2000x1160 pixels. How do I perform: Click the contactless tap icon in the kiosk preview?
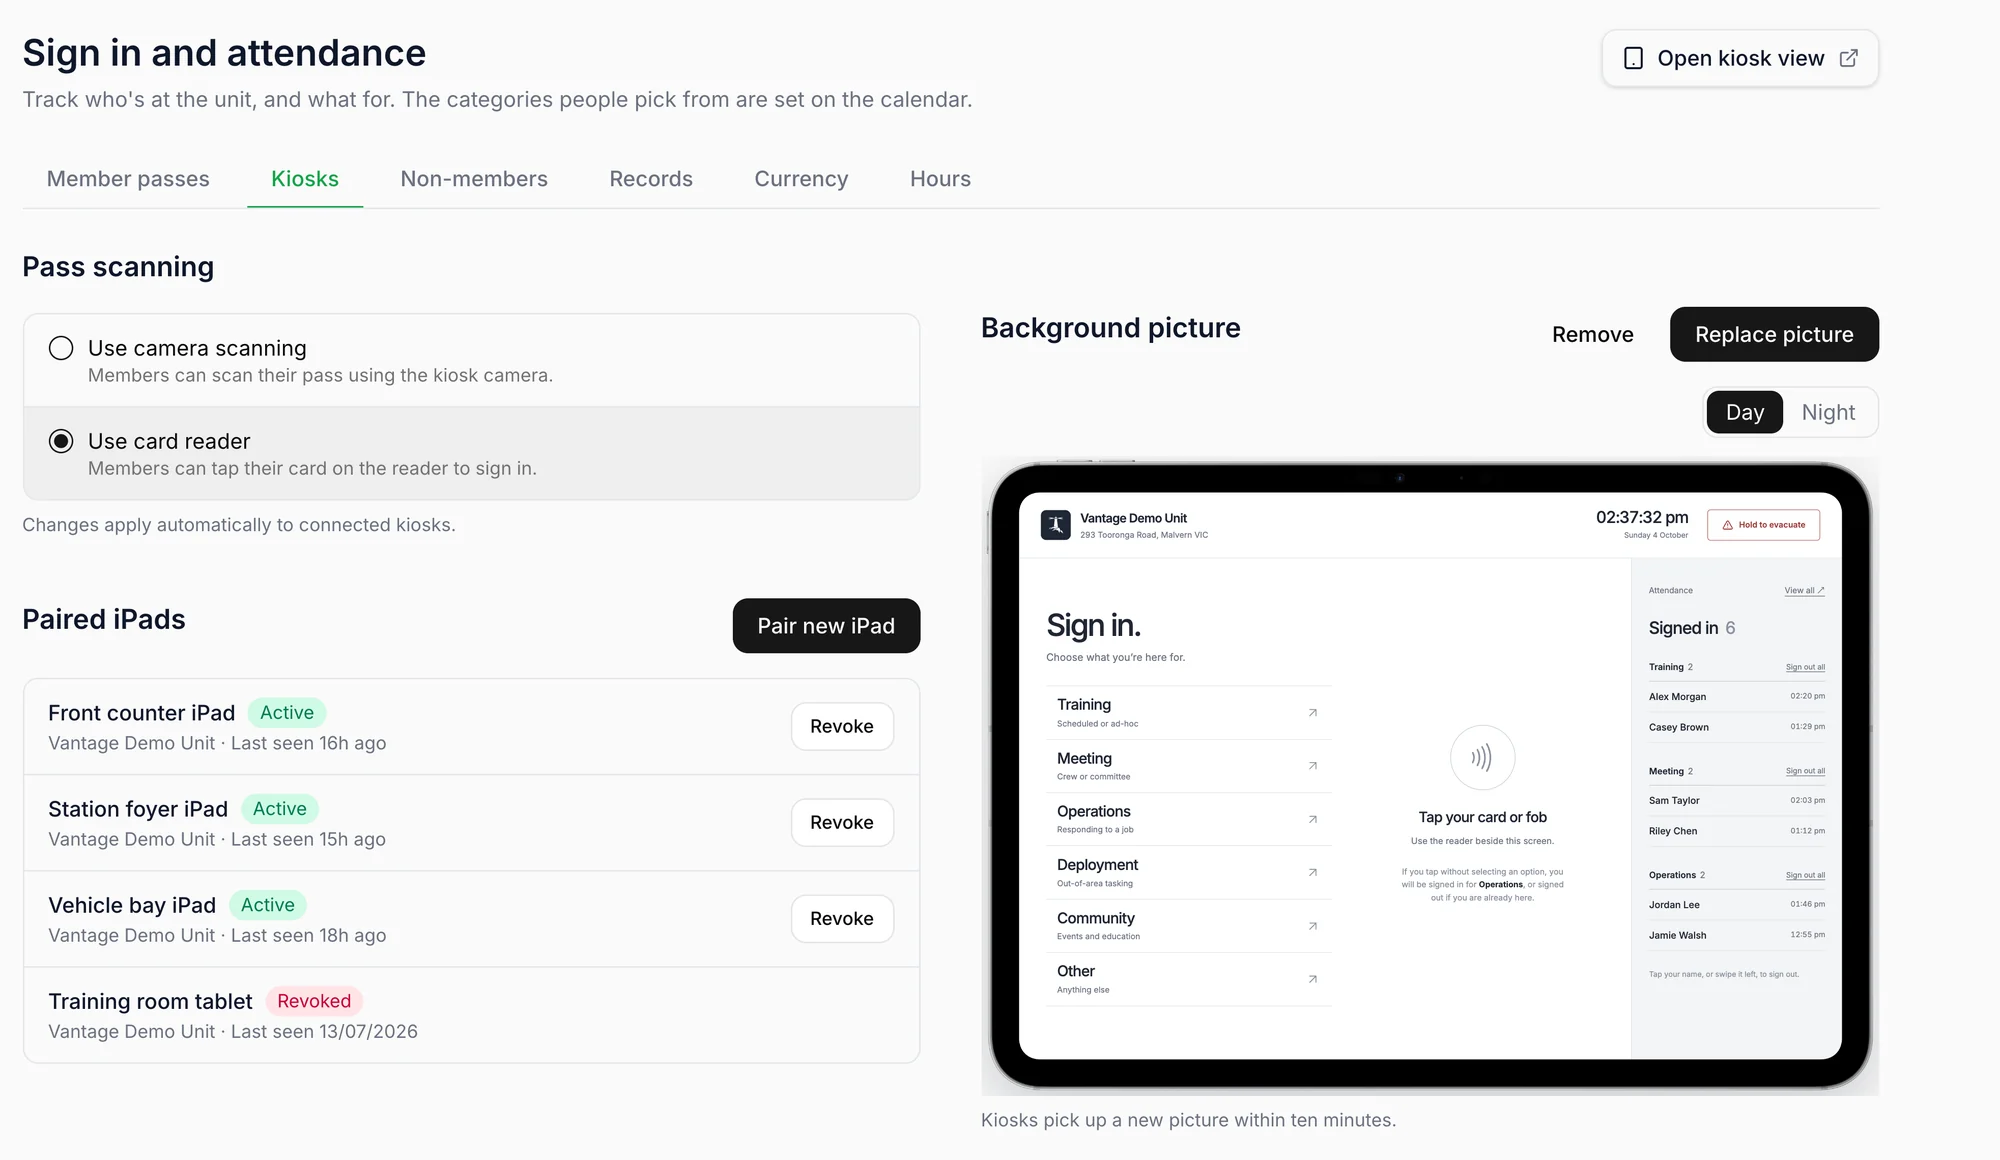coord(1482,758)
